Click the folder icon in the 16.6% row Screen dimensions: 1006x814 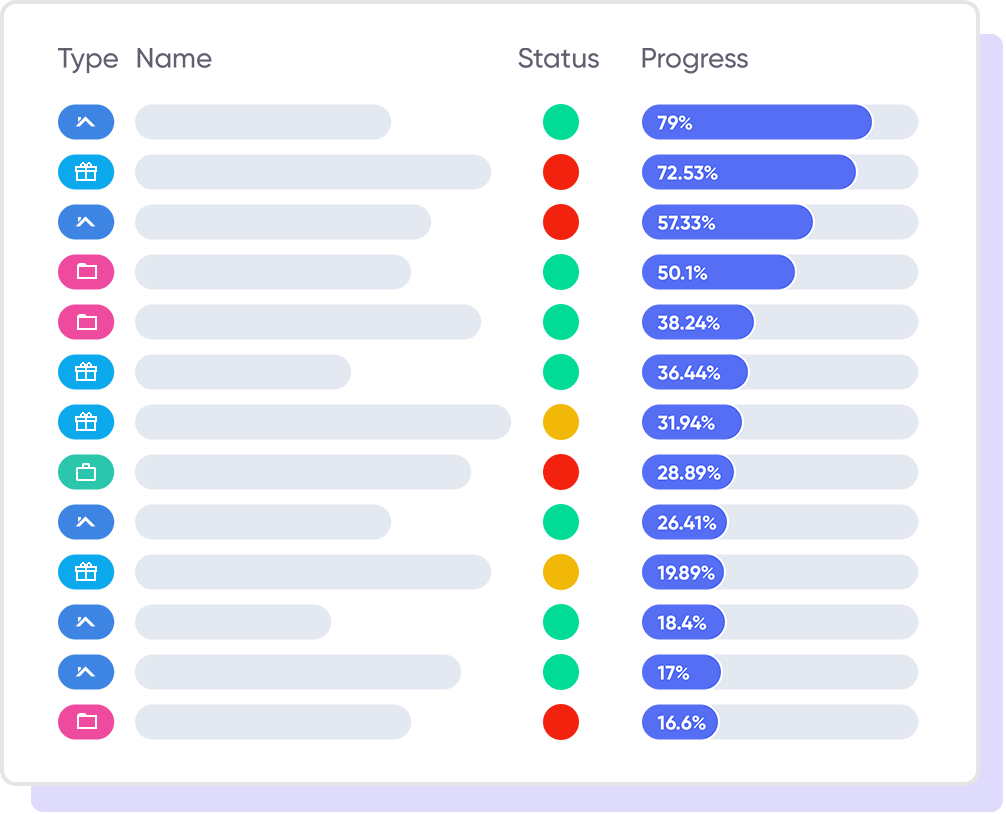tap(86, 722)
